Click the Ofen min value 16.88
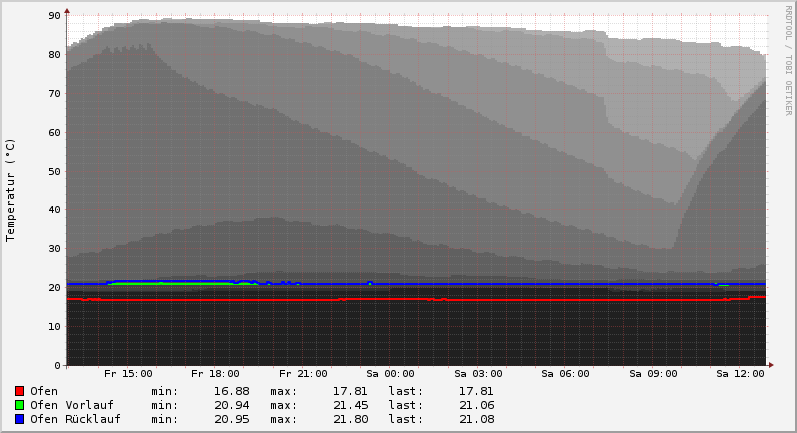The width and height of the screenshot is (797, 433). click(231, 391)
